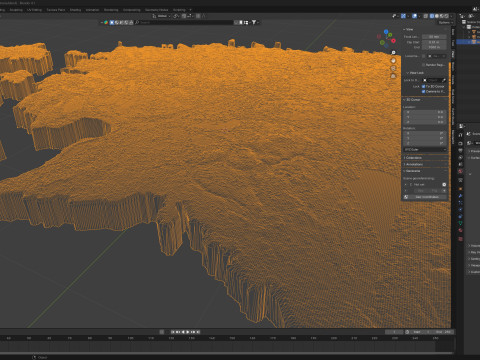The width and height of the screenshot is (480, 360).
Task: Select solid viewport shading mode
Action: (x=437, y=16)
